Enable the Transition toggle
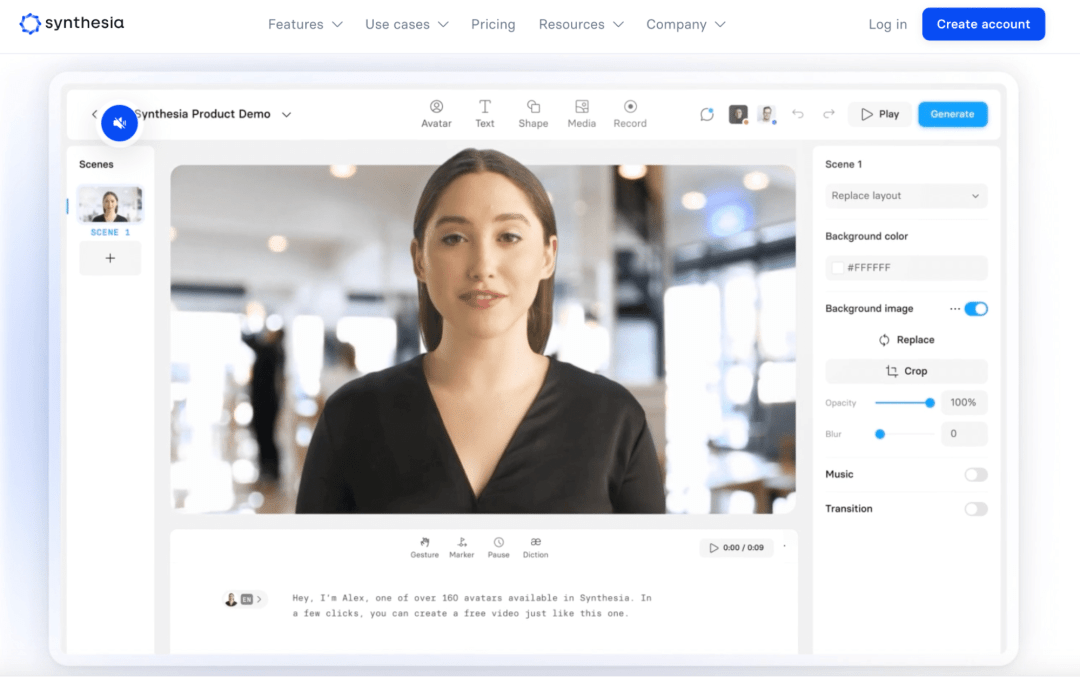Image resolution: width=1080 pixels, height=677 pixels. coord(976,509)
